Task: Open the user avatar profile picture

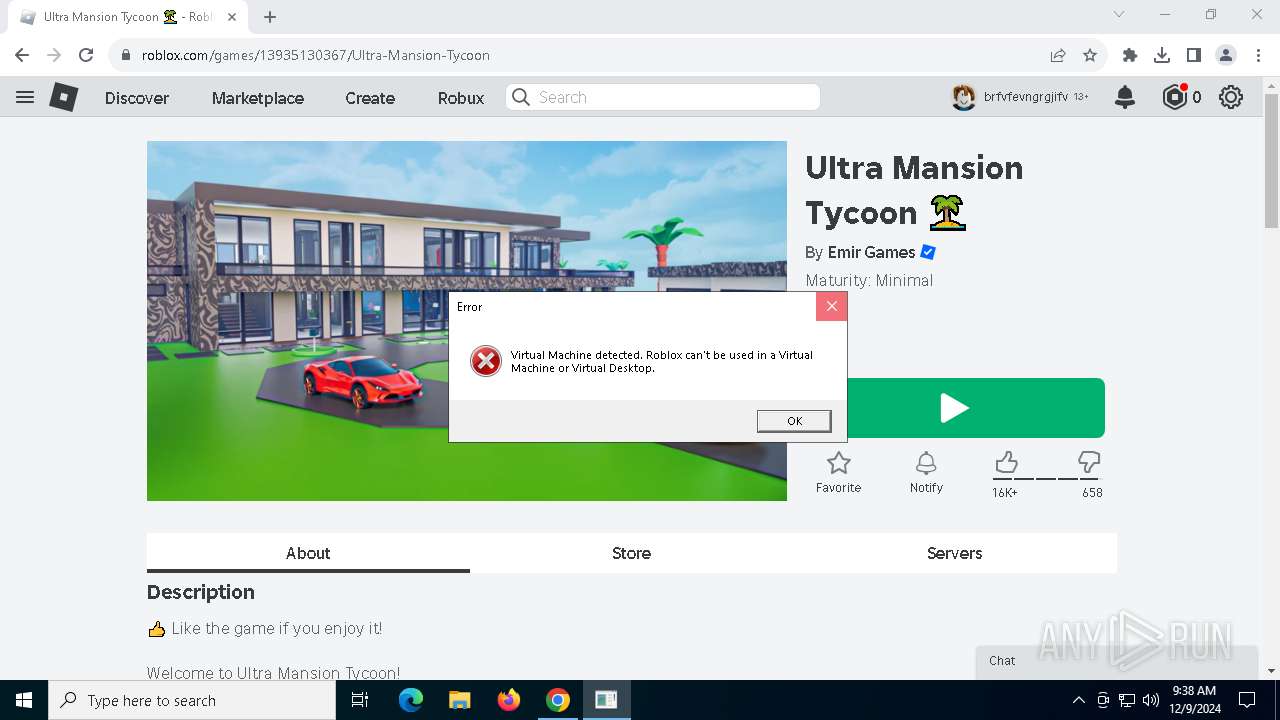Action: (x=963, y=97)
